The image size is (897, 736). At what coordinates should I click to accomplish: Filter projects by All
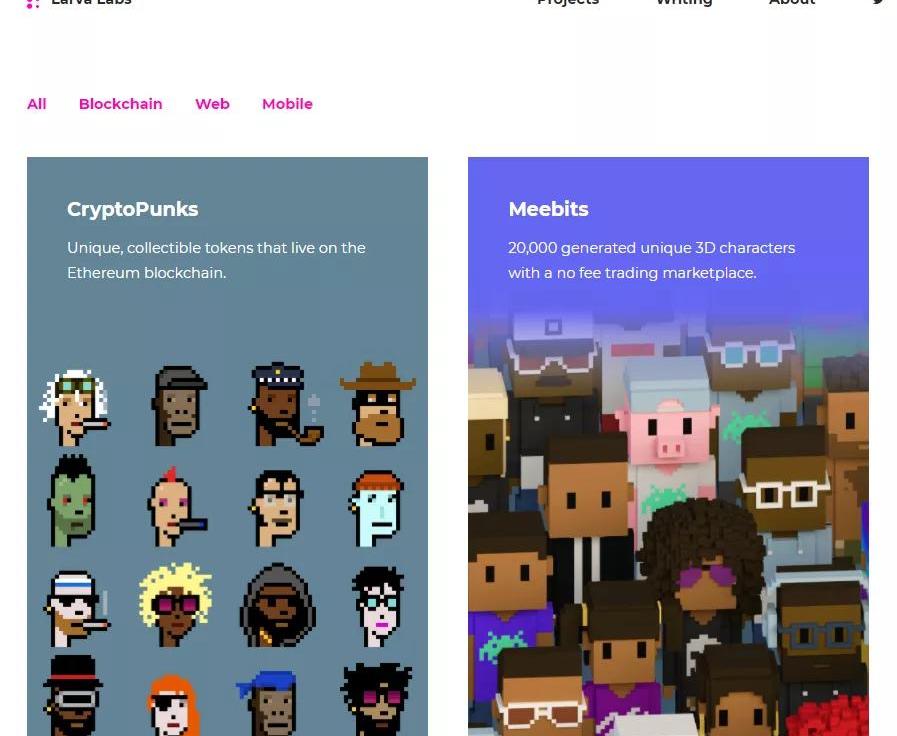click(x=37, y=104)
